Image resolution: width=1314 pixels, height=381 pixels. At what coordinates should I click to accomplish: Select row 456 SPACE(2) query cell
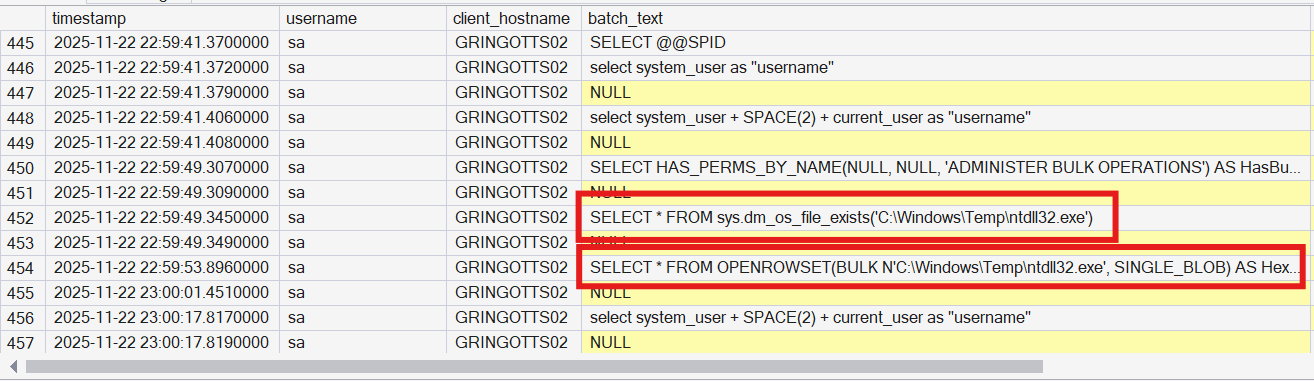coord(947,318)
